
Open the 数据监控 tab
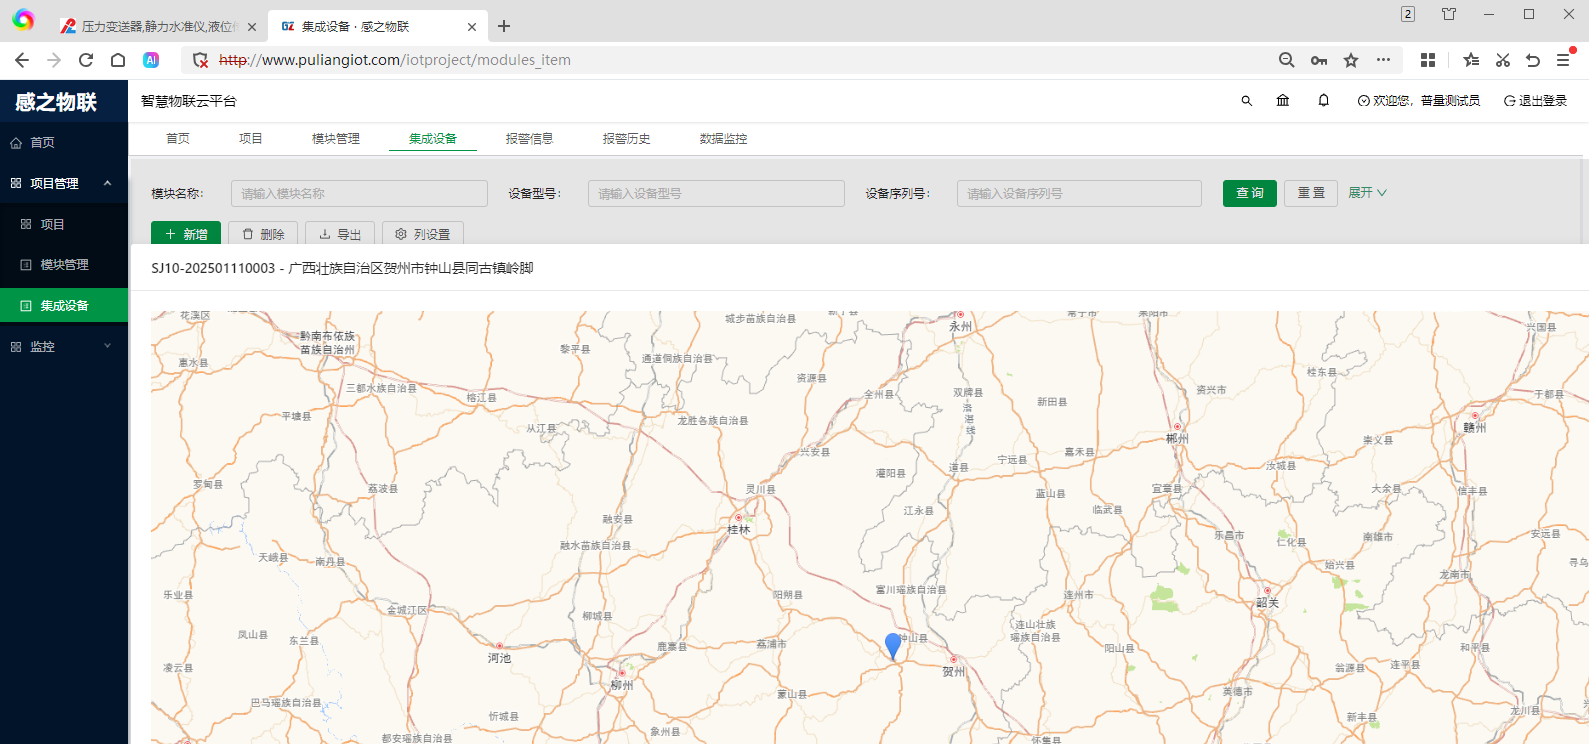click(x=723, y=139)
